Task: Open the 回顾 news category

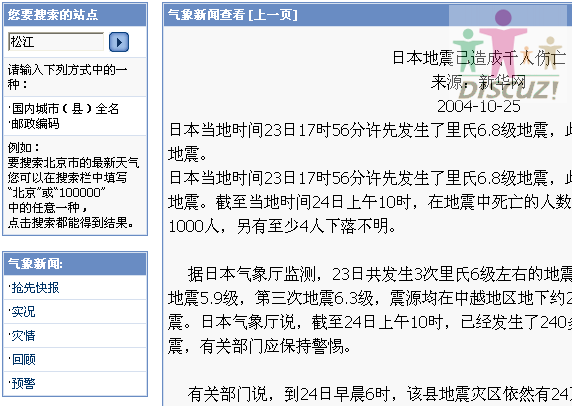Action: [x=23, y=360]
